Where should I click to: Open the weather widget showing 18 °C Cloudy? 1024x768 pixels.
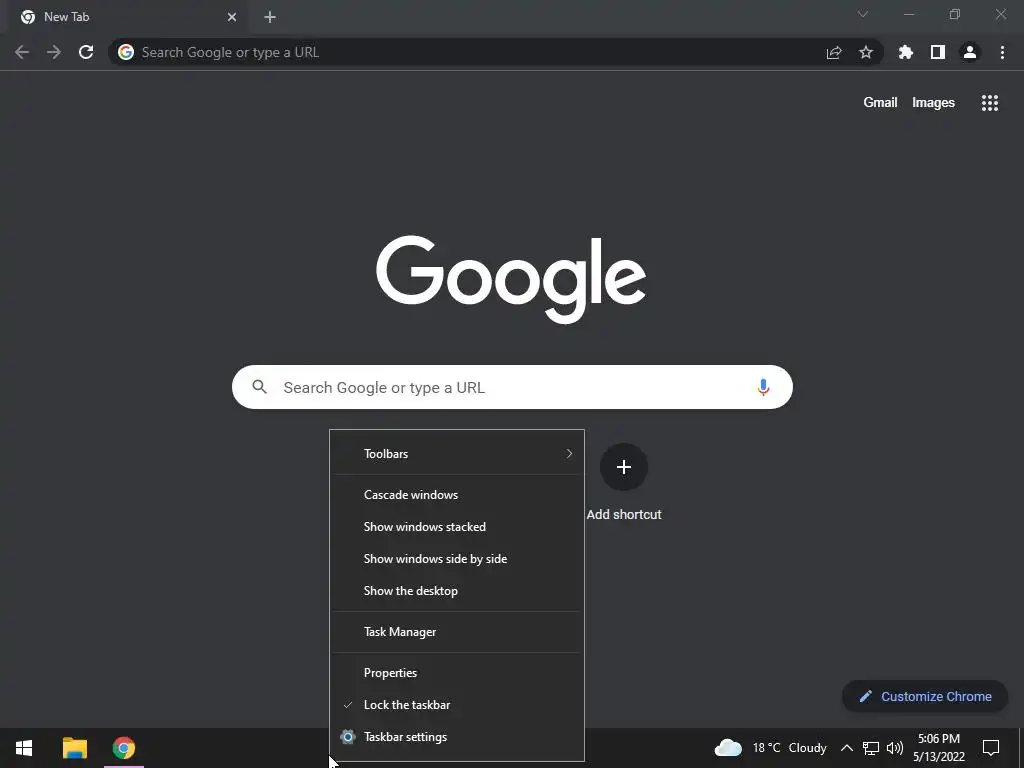[771, 748]
